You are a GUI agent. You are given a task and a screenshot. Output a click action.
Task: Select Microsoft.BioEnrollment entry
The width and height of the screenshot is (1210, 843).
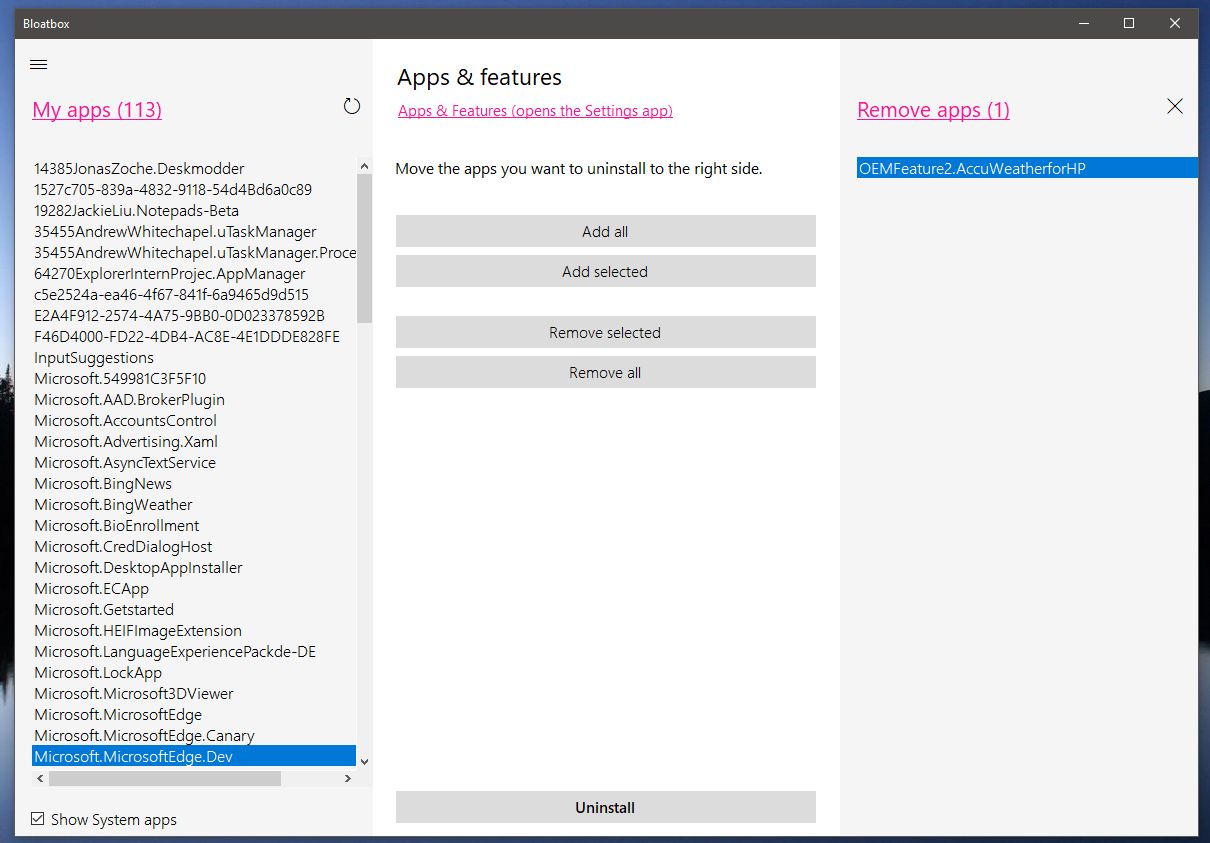(x=194, y=525)
